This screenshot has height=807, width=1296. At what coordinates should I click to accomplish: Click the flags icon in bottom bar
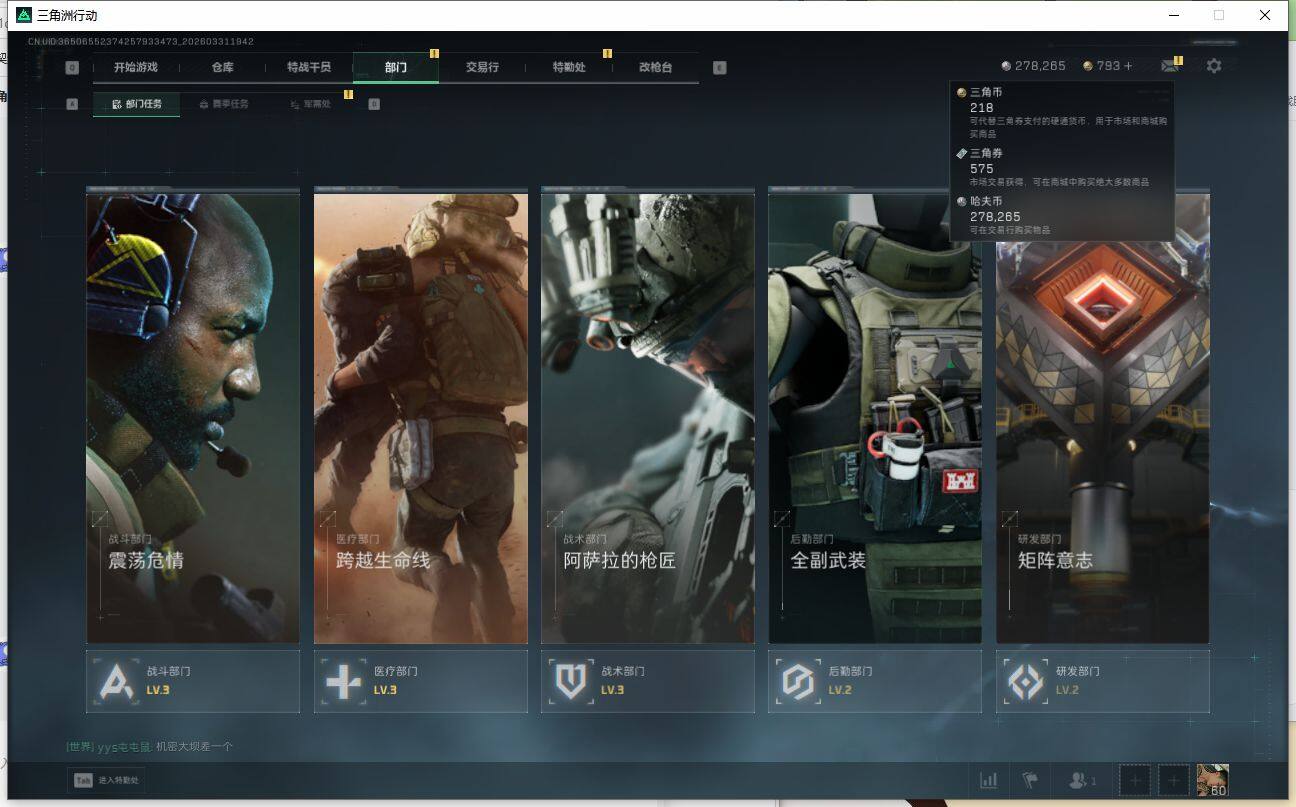[1029, 780]
